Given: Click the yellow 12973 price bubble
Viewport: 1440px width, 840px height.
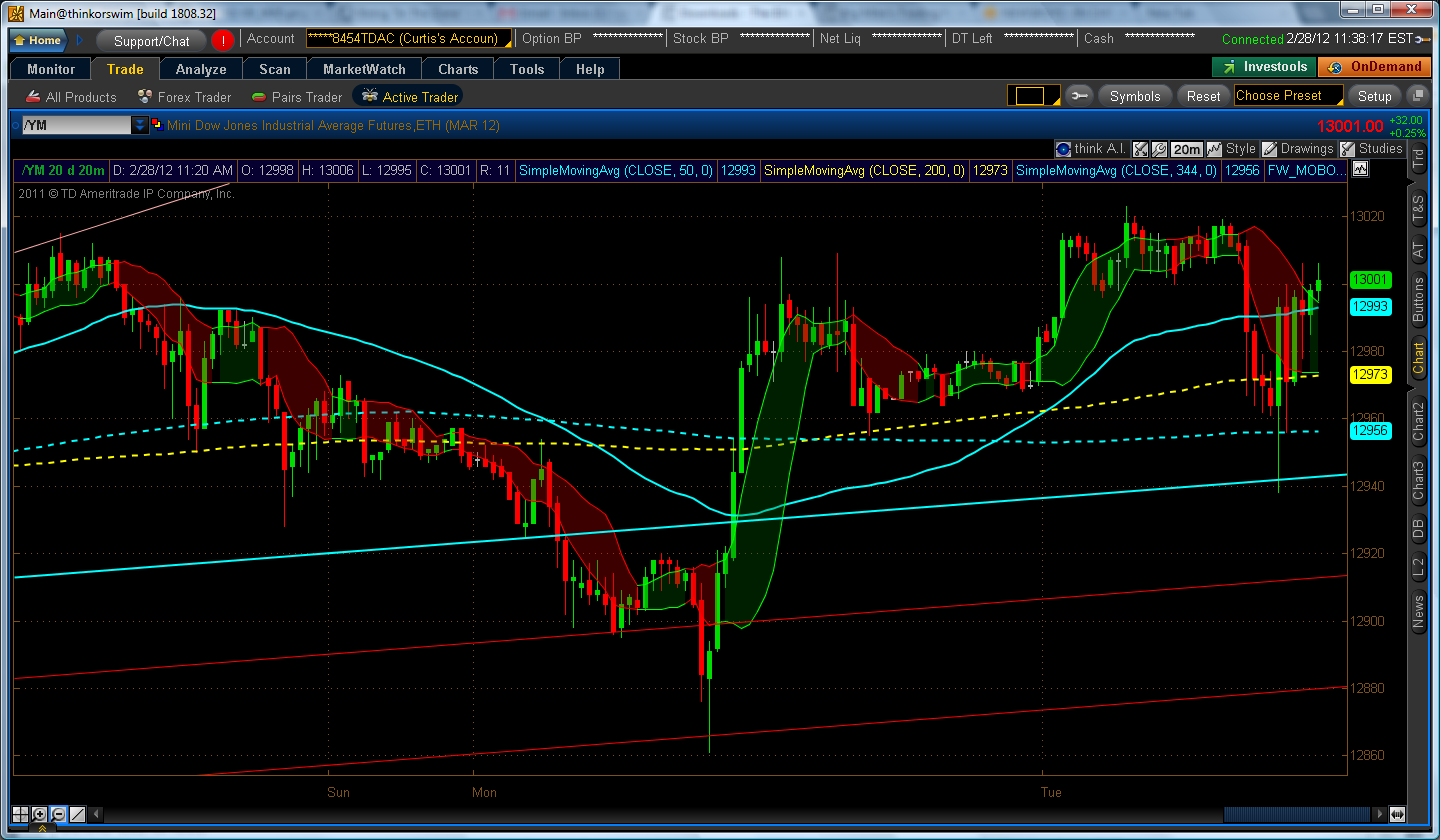Looking at the screenshot, I should pos(1370,374).
